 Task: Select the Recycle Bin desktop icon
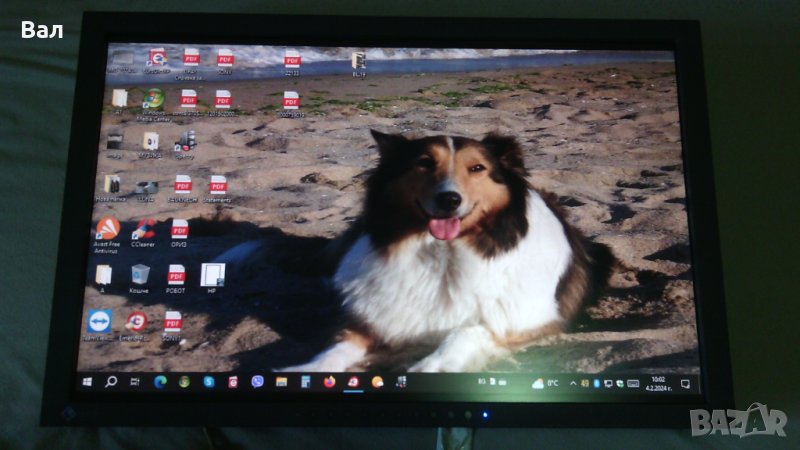(140, 274)
